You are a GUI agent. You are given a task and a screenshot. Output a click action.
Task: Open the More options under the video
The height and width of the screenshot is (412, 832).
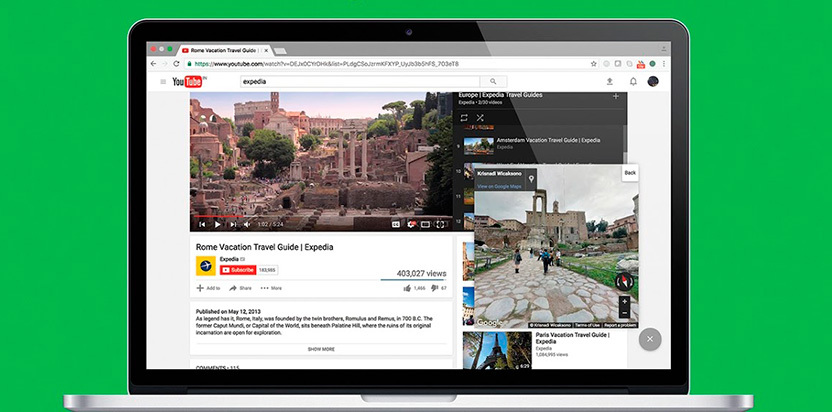(x=271, y=288)
